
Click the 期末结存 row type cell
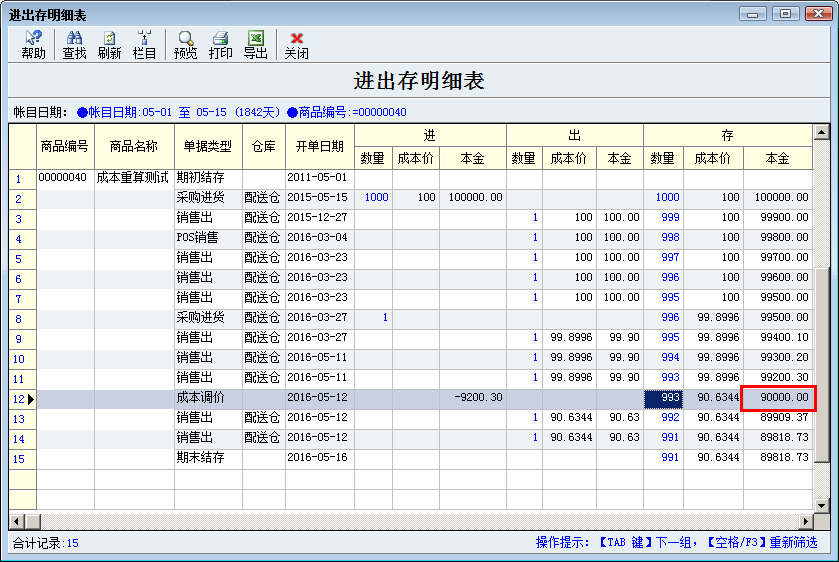click(208, 458)
